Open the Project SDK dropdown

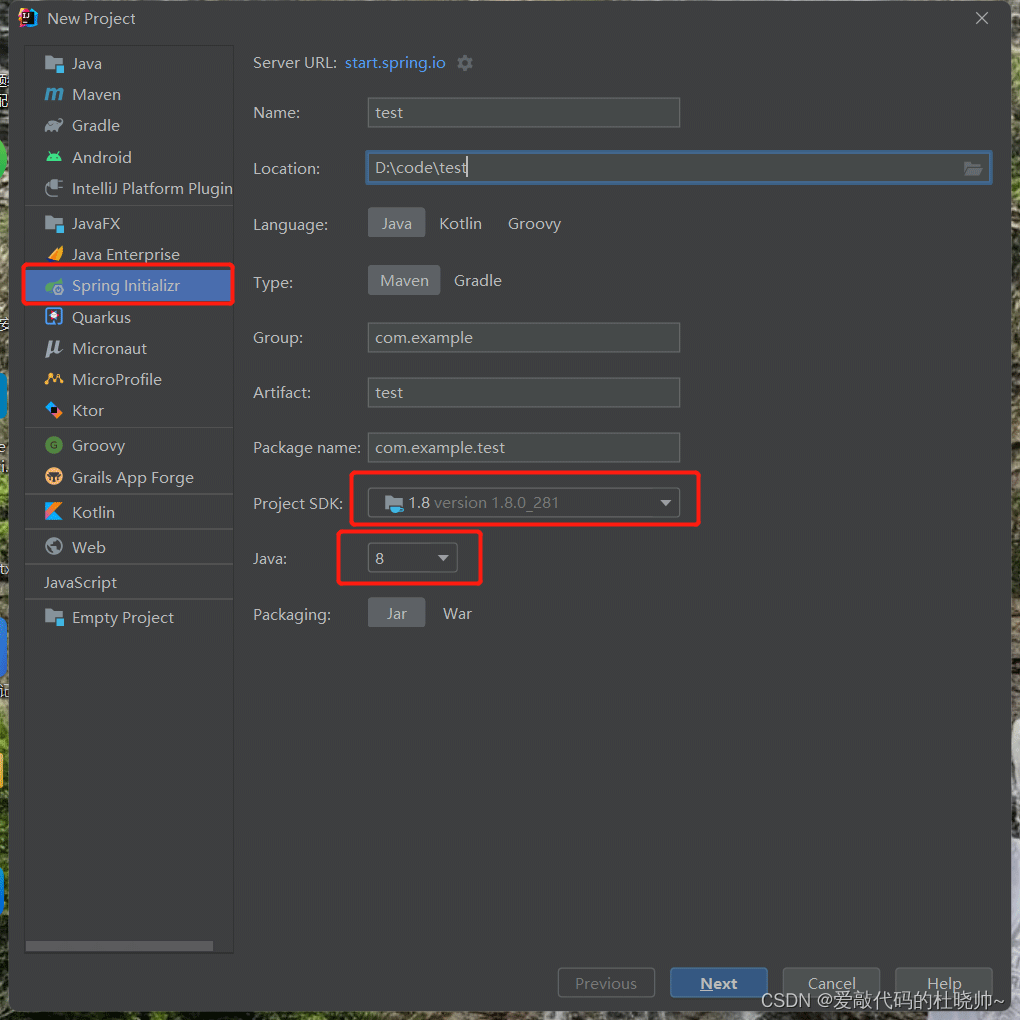pyautogui.click(x=524, y=503)
